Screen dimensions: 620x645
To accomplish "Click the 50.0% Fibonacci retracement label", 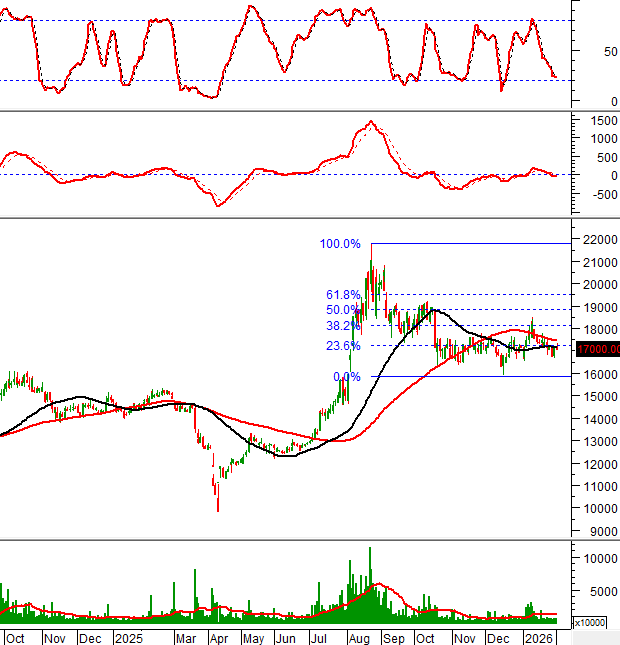I will tap(342, 310).
